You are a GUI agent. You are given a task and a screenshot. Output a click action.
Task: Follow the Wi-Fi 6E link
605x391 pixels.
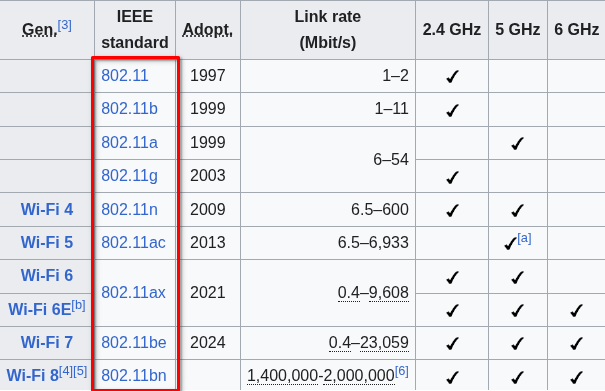click(x=40, y=309)
